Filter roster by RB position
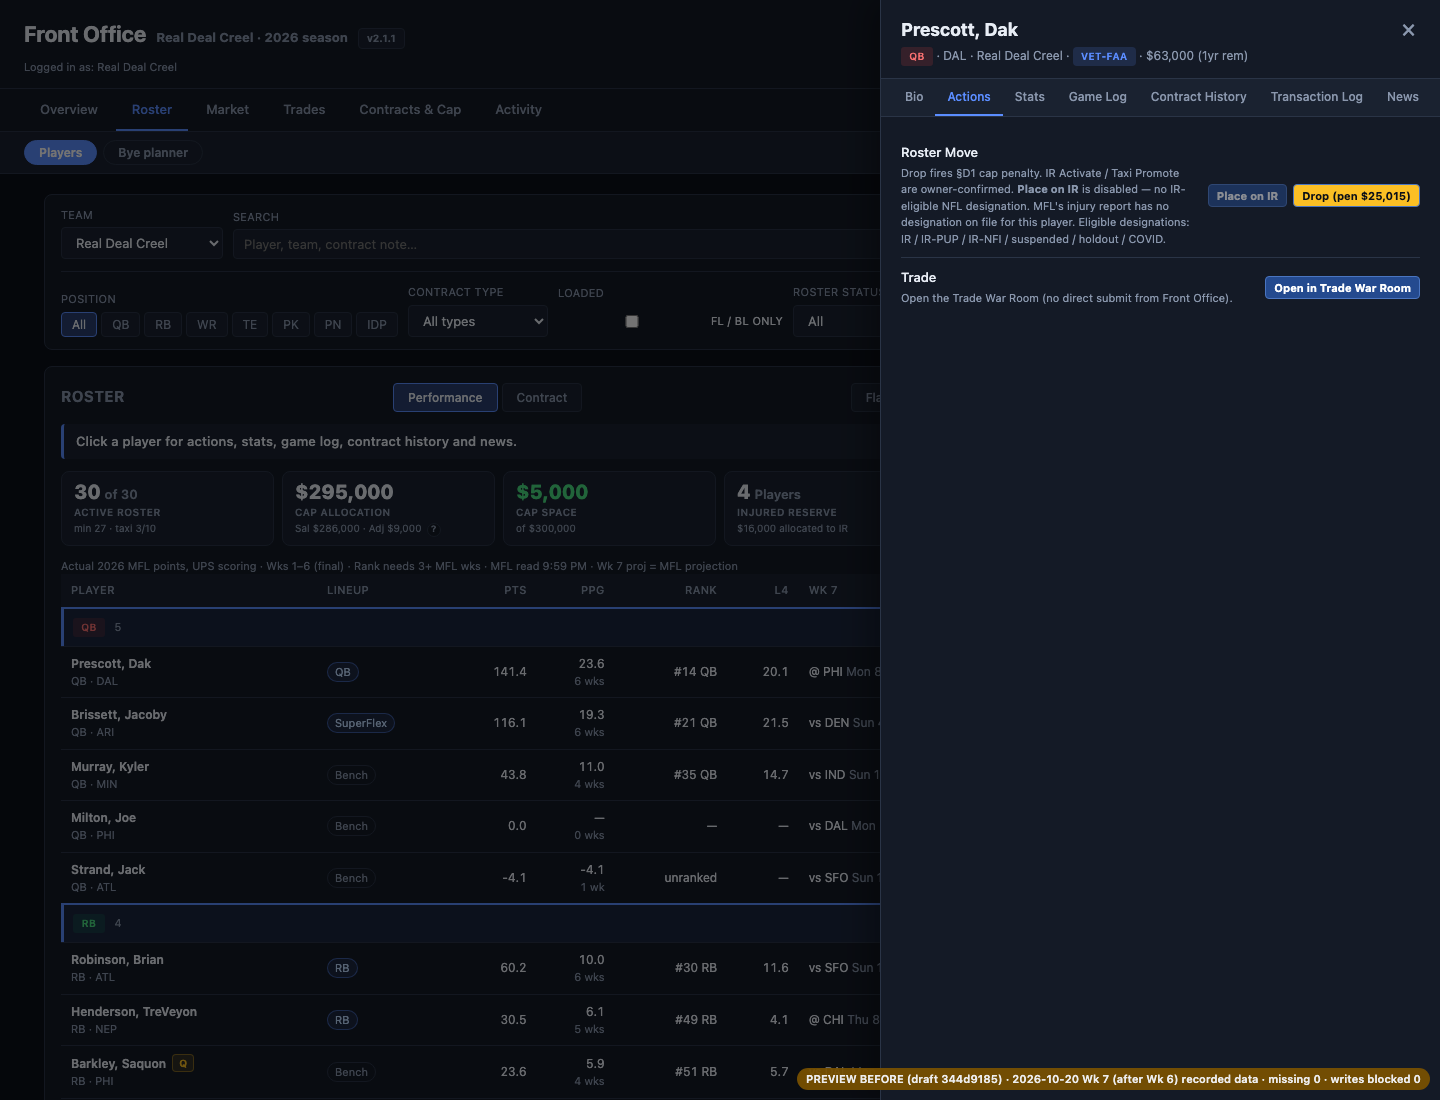Screen dimensions: 1440x1100 pos(163,324)
